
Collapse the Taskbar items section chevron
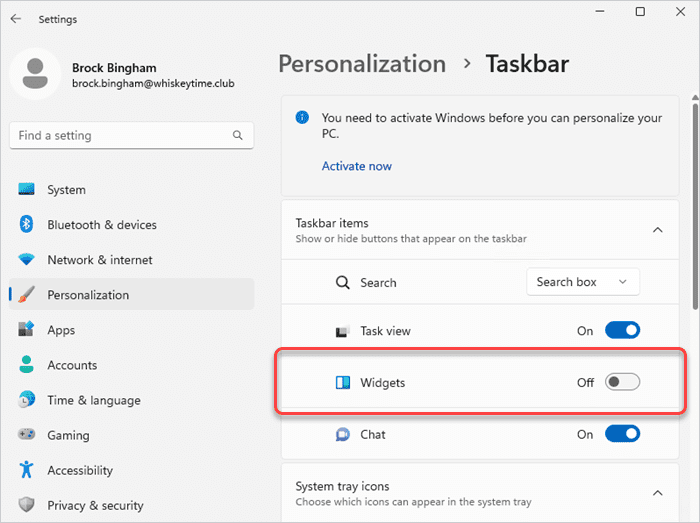(x=658, y=230)
